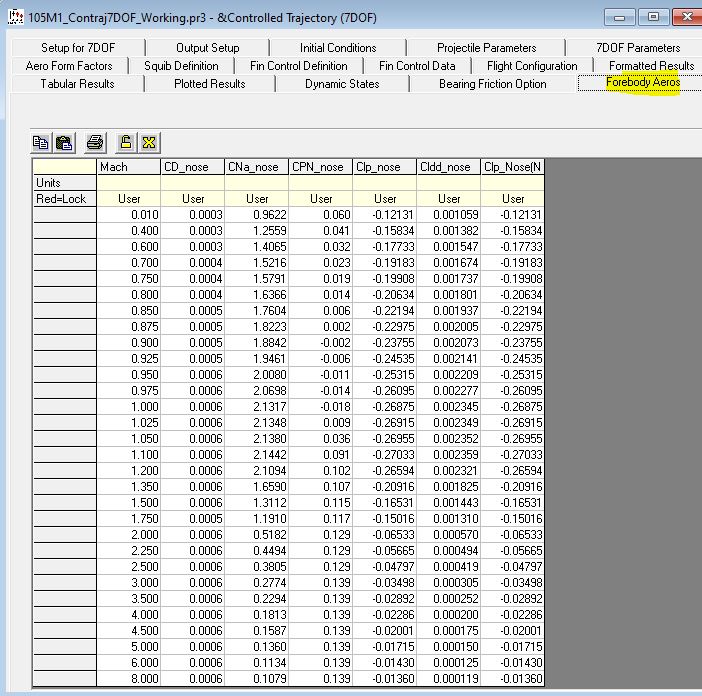Click the CNa_nose column header
702x696 pixels.
click(256, 167)
